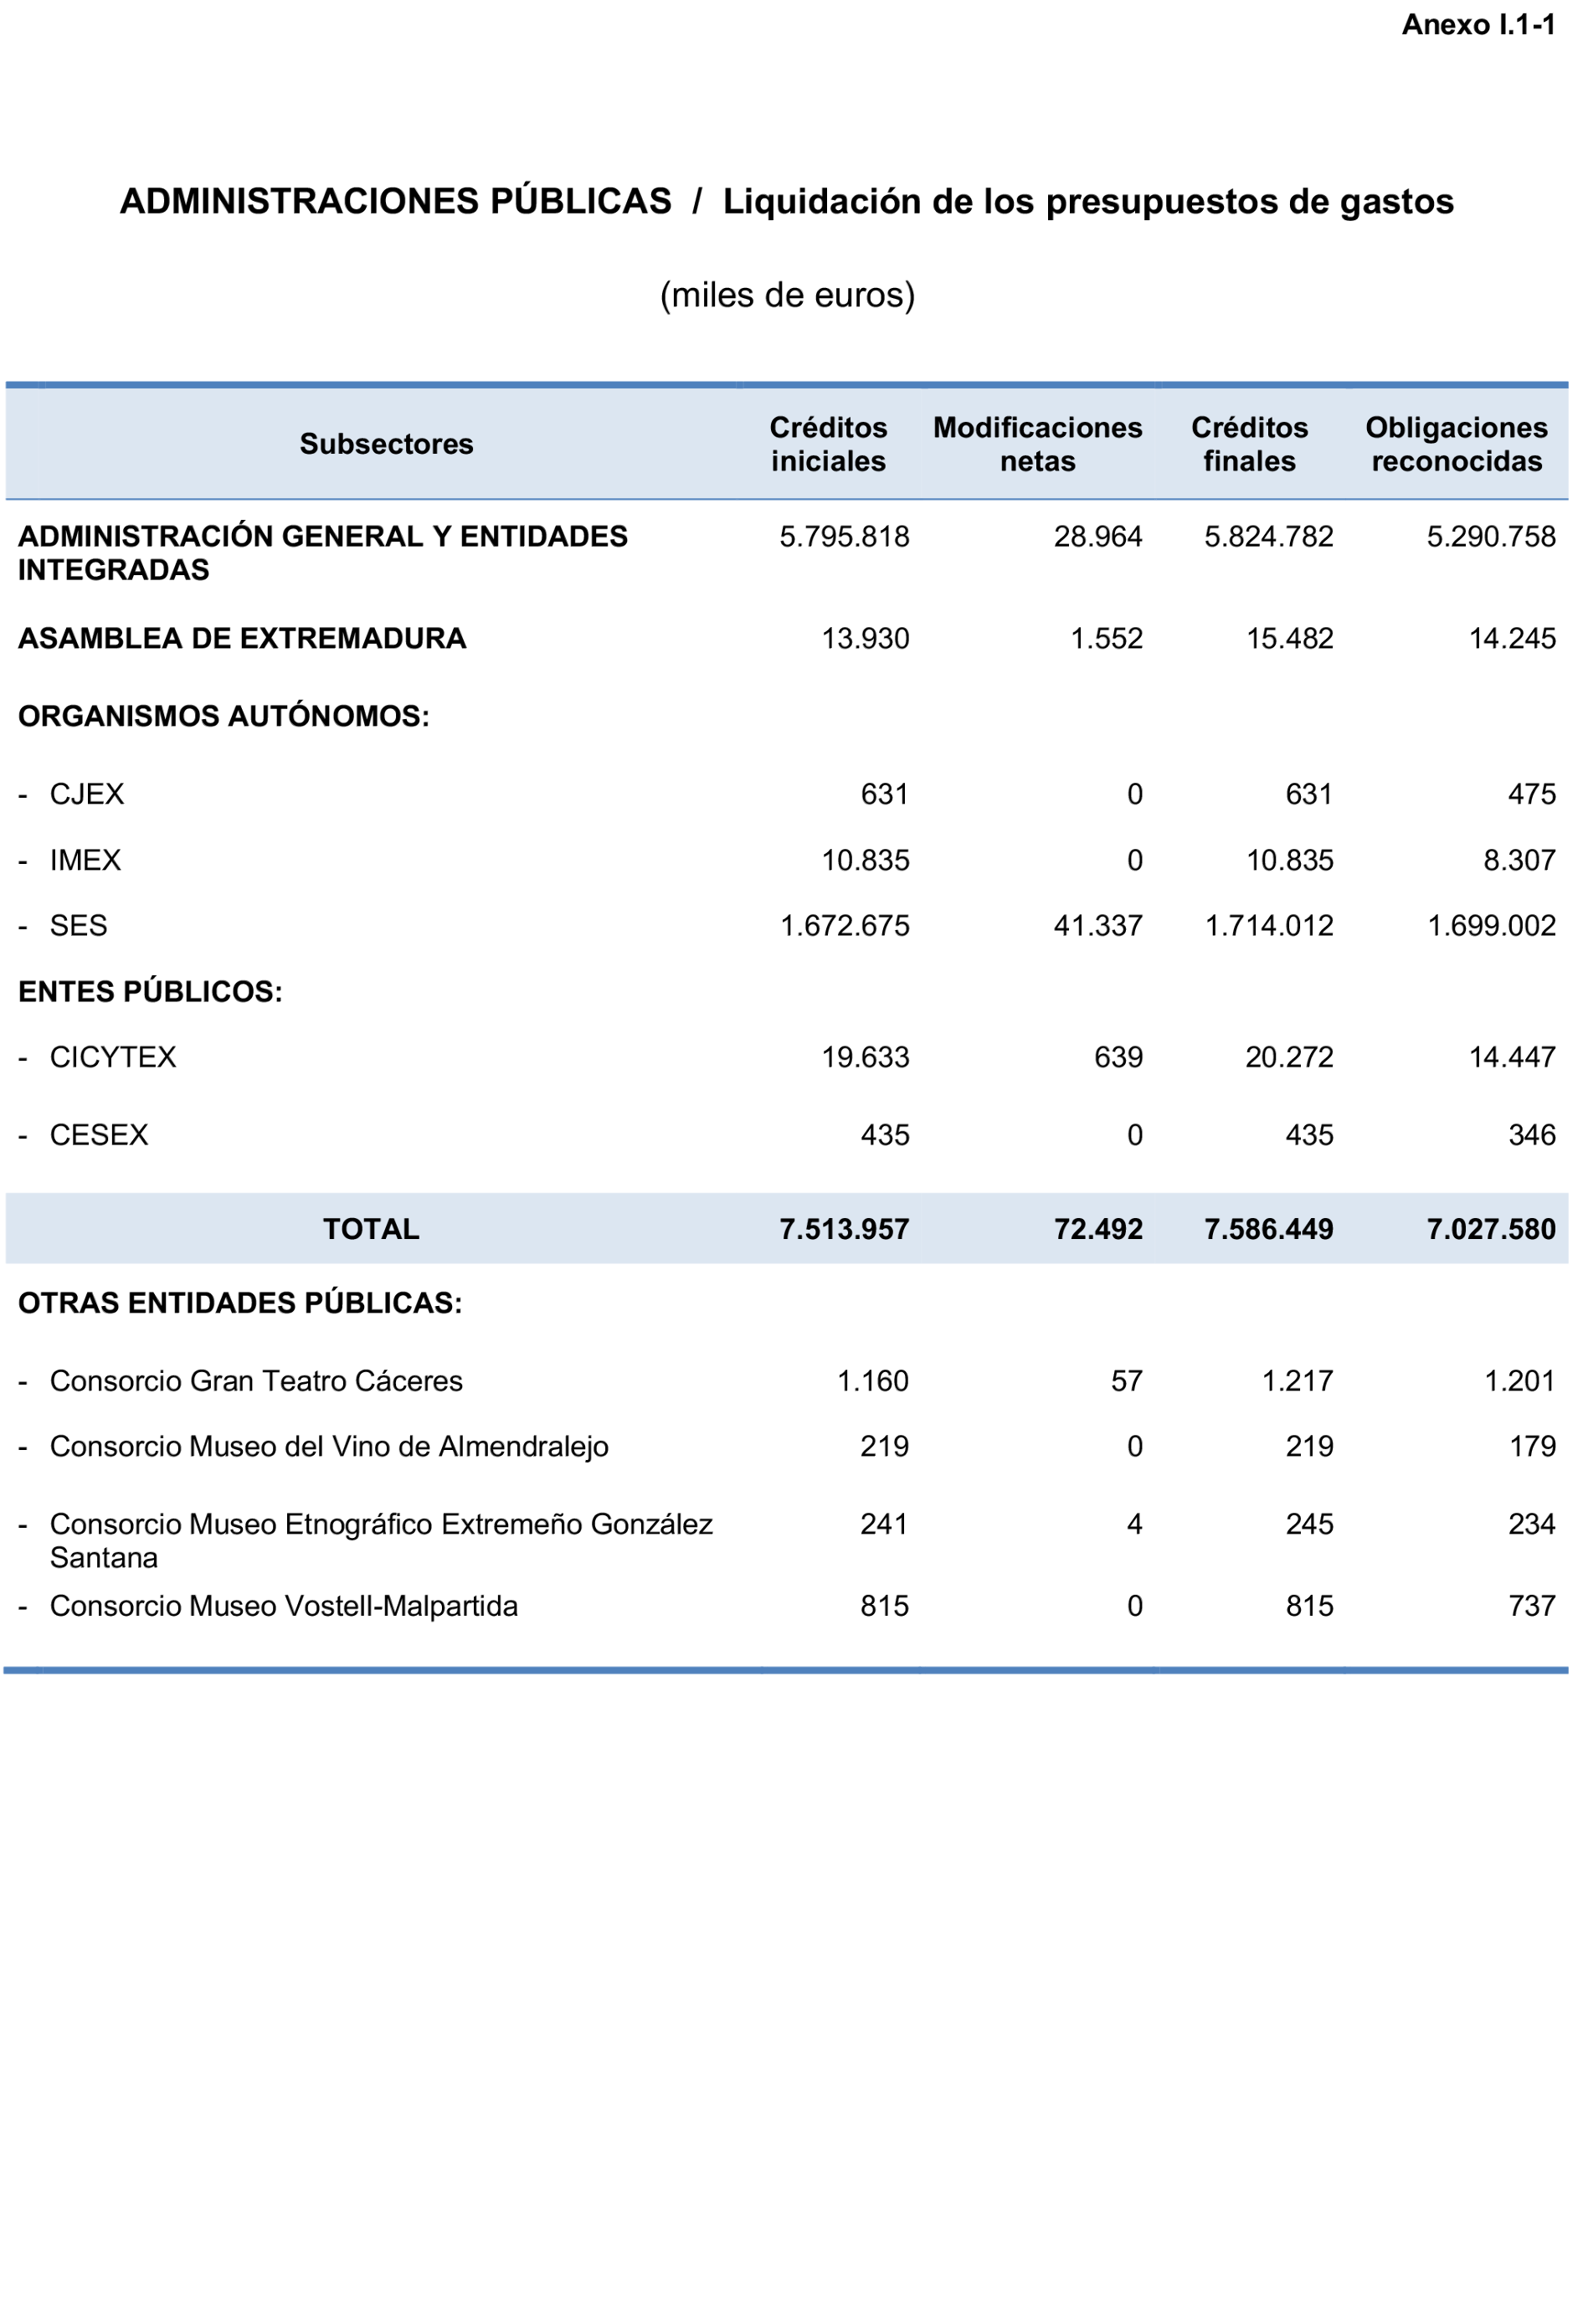
Task: Select the 'Obligaciones reconocidas' column header
Action: [x=1456, y=444]
